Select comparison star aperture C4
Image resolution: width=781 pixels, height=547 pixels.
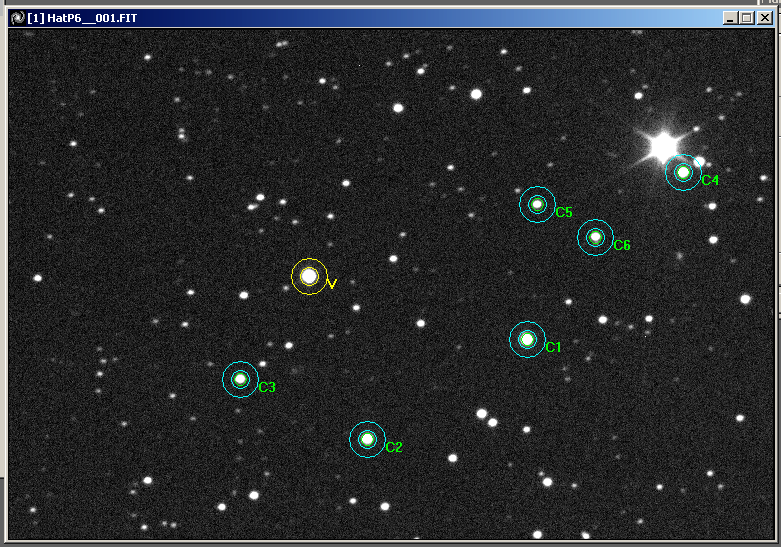point(683,173)
